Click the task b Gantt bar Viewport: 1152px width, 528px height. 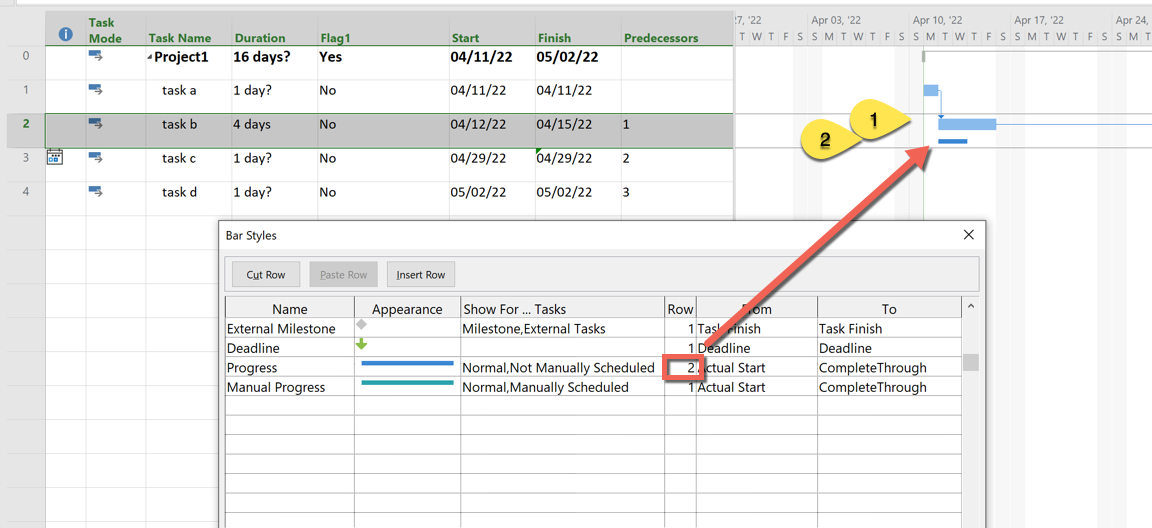pos(967,124)
